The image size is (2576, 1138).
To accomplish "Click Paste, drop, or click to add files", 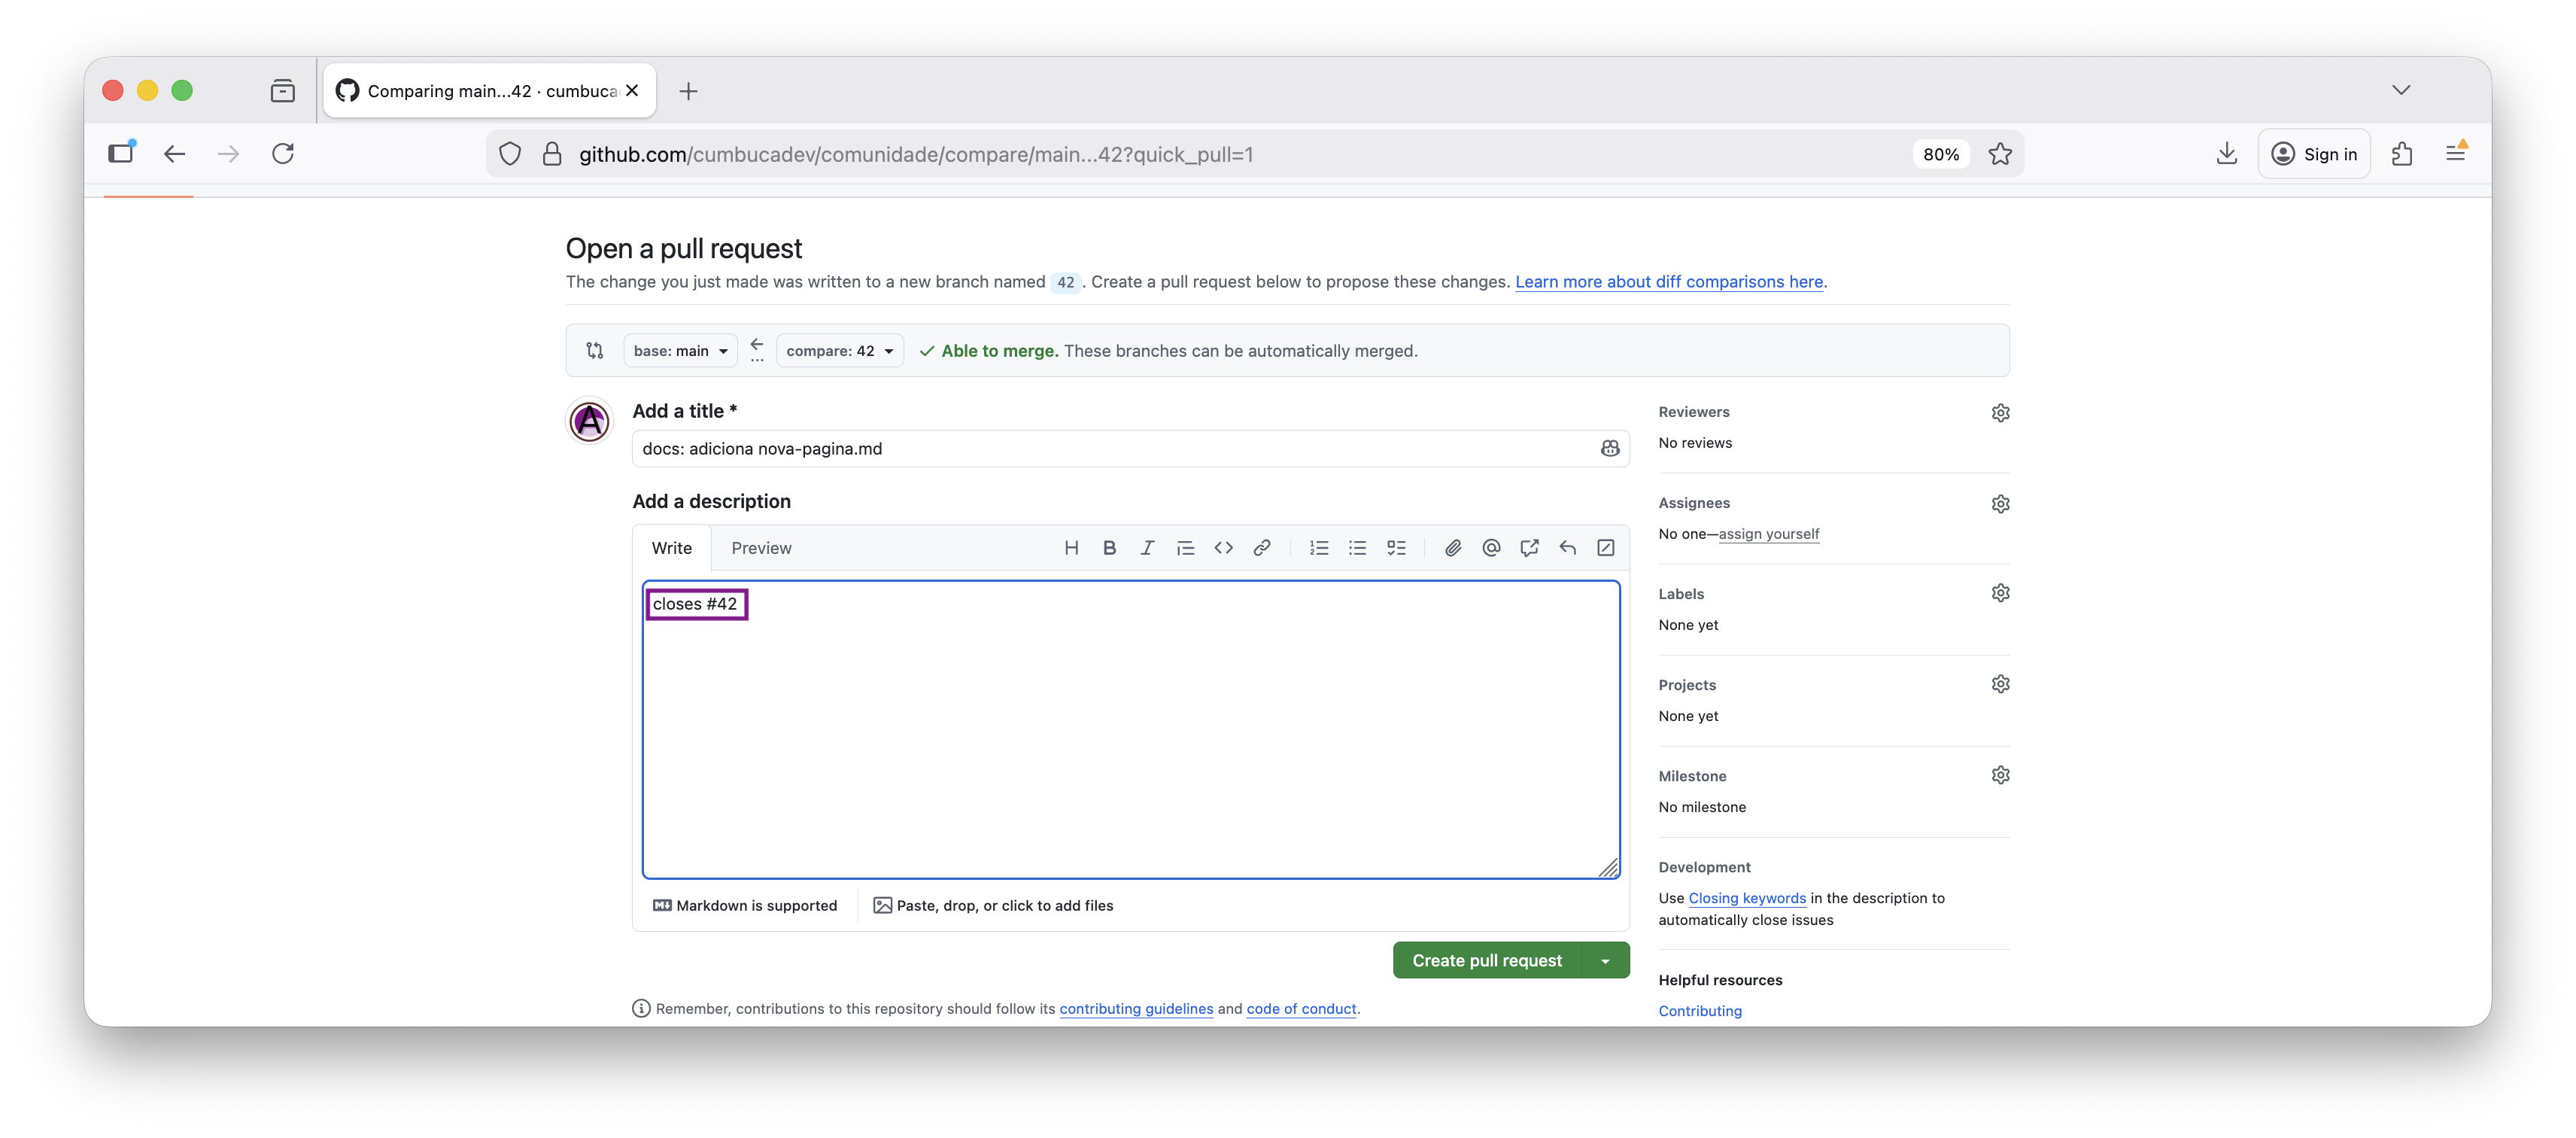I will point(993,905).
